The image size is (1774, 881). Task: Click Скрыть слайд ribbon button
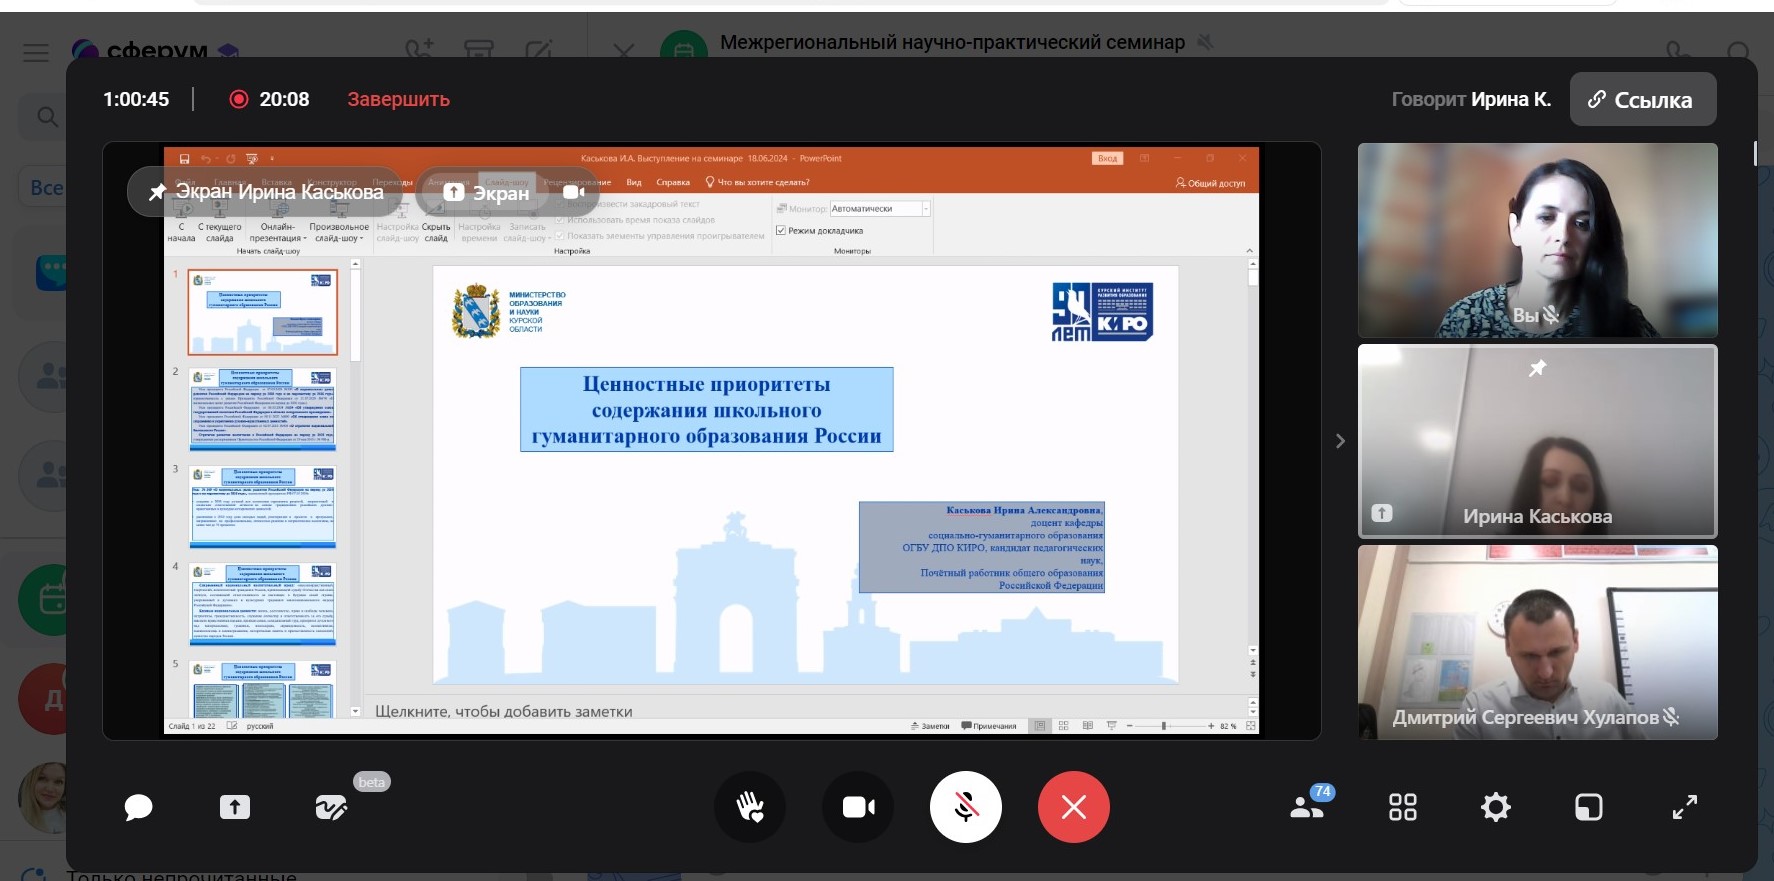(436, 221)
